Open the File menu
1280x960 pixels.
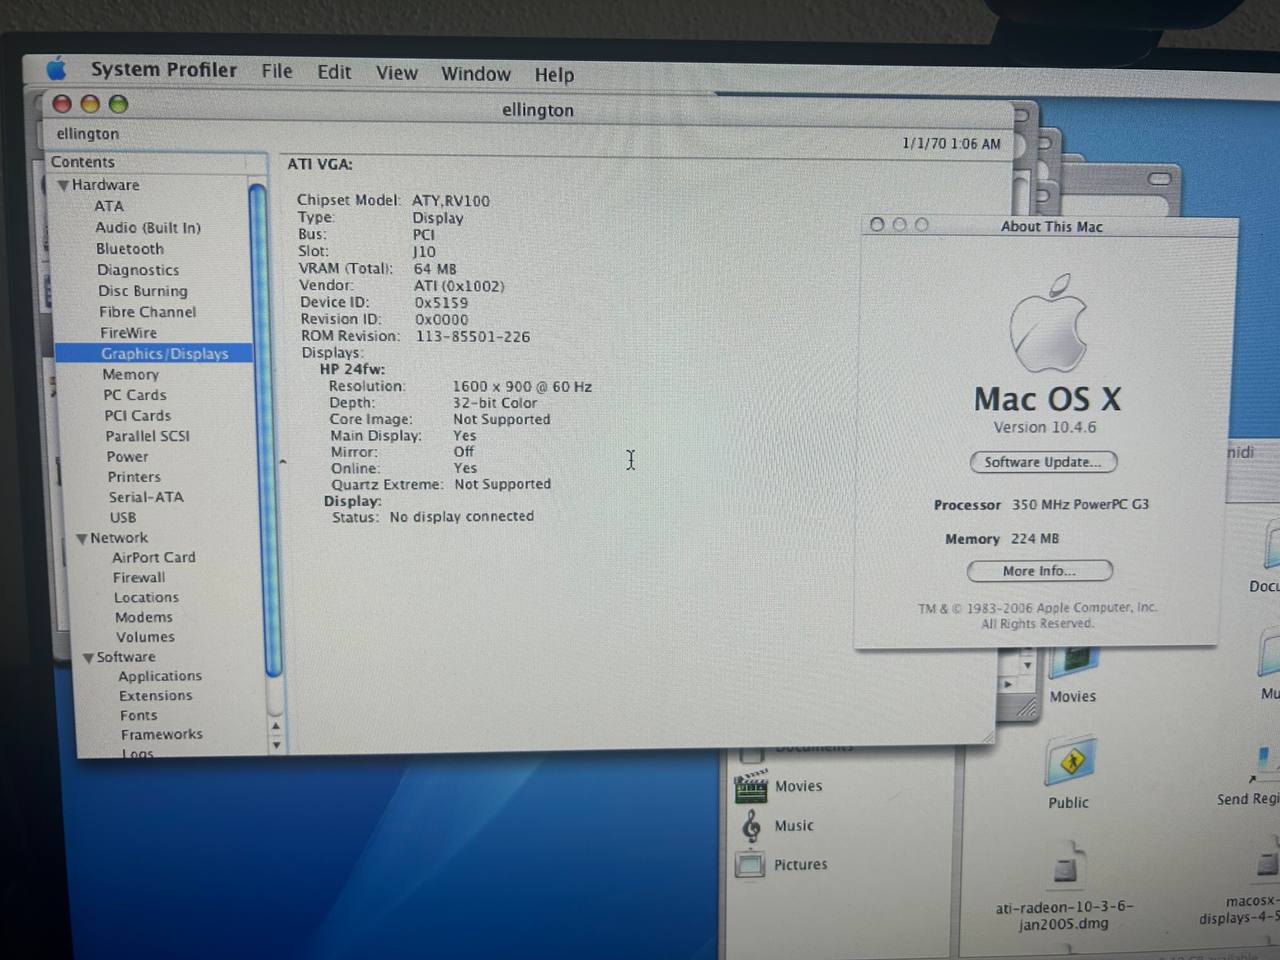click(277, 71)
